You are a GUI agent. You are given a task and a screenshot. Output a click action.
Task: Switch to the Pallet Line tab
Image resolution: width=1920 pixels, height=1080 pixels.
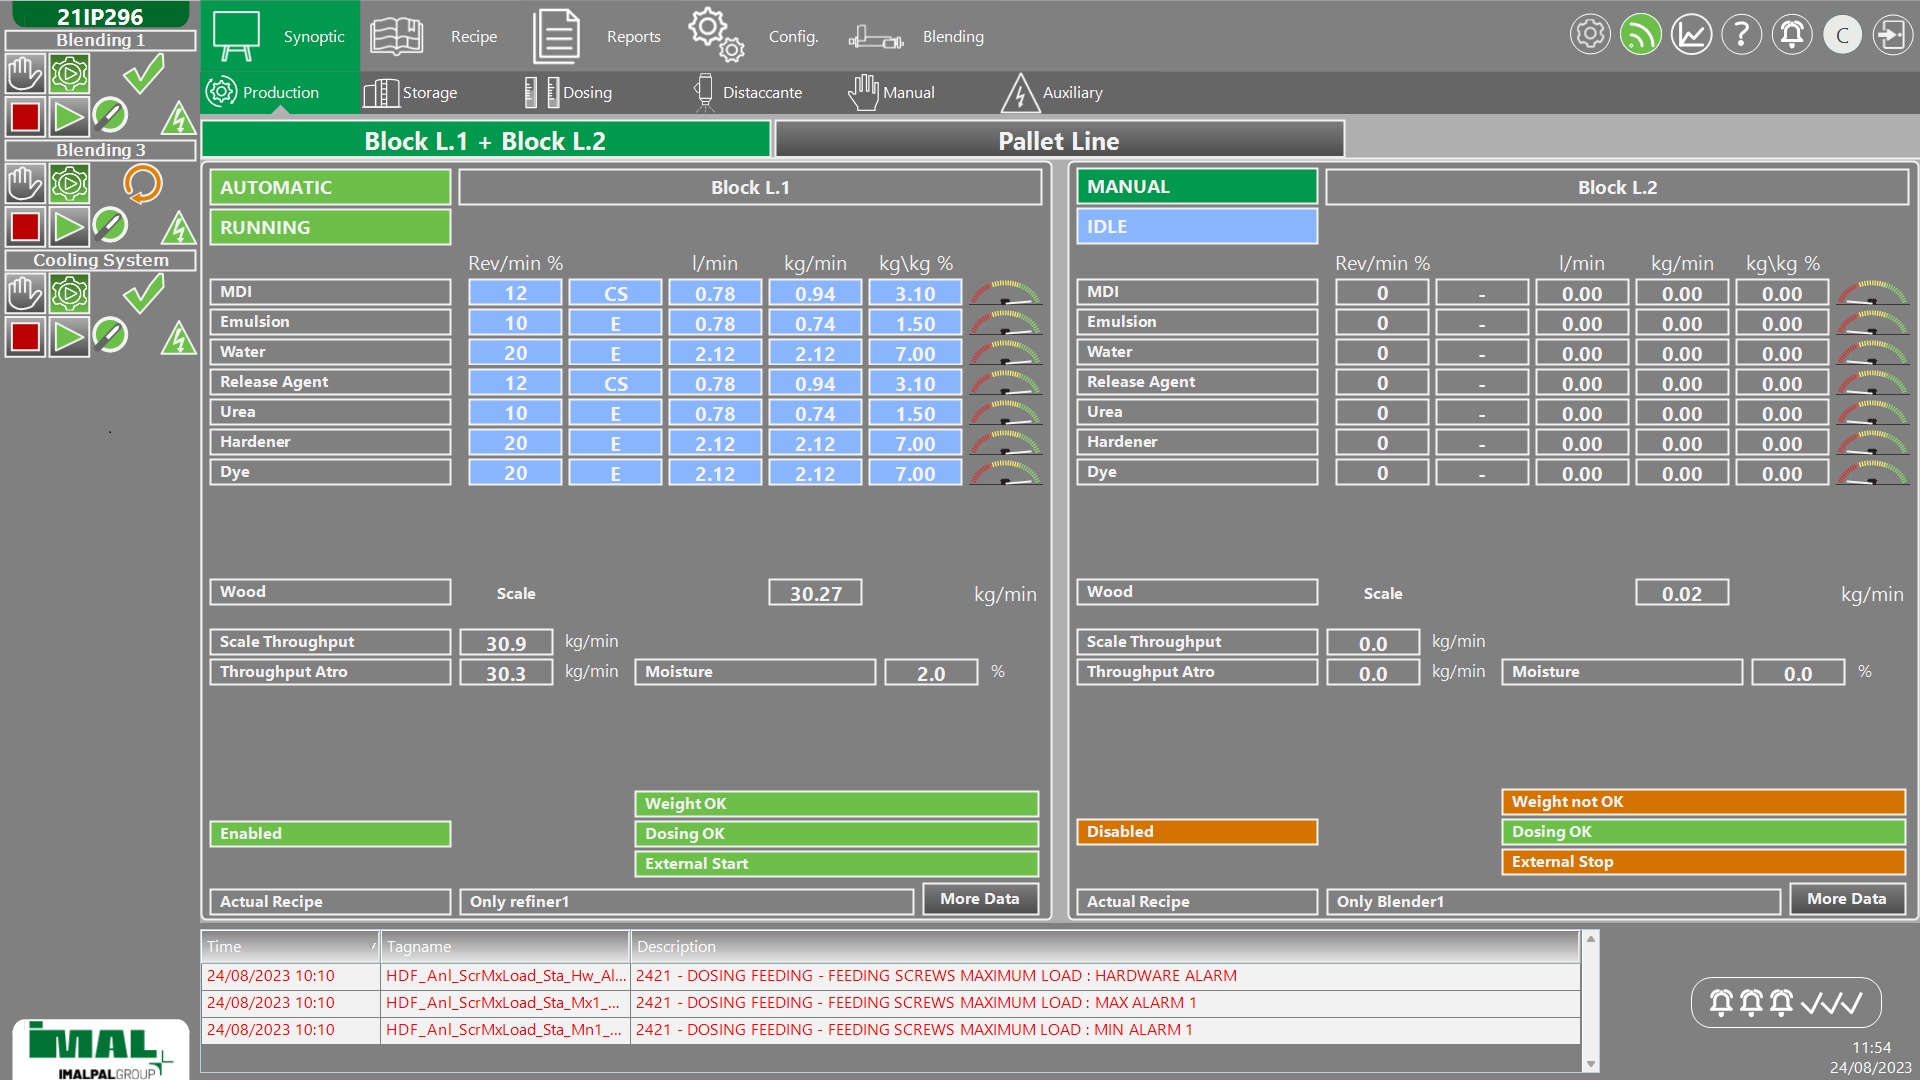(x=1058, y=141)
